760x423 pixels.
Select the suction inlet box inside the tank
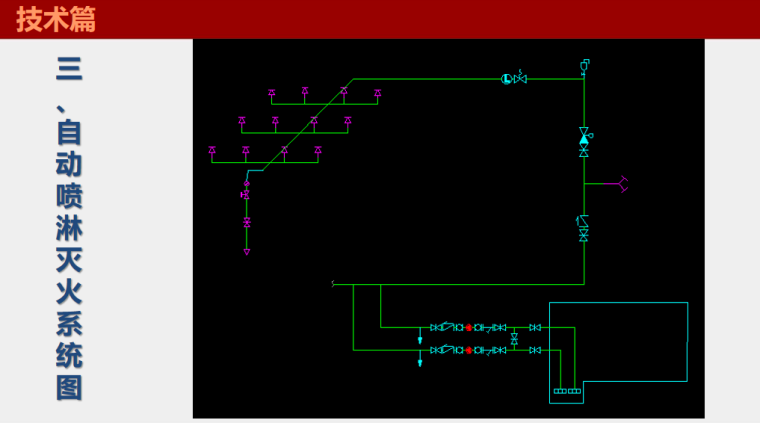tap(567, 391)
